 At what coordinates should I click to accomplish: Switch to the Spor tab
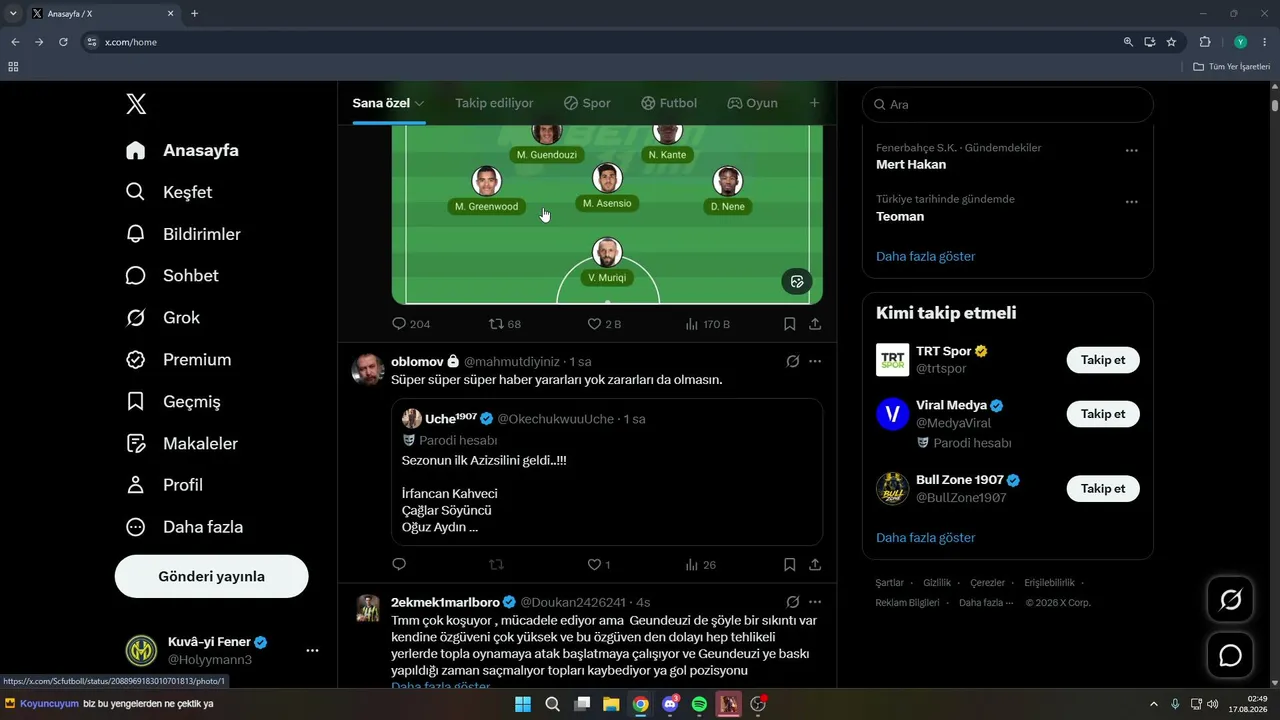pos(587,103)
